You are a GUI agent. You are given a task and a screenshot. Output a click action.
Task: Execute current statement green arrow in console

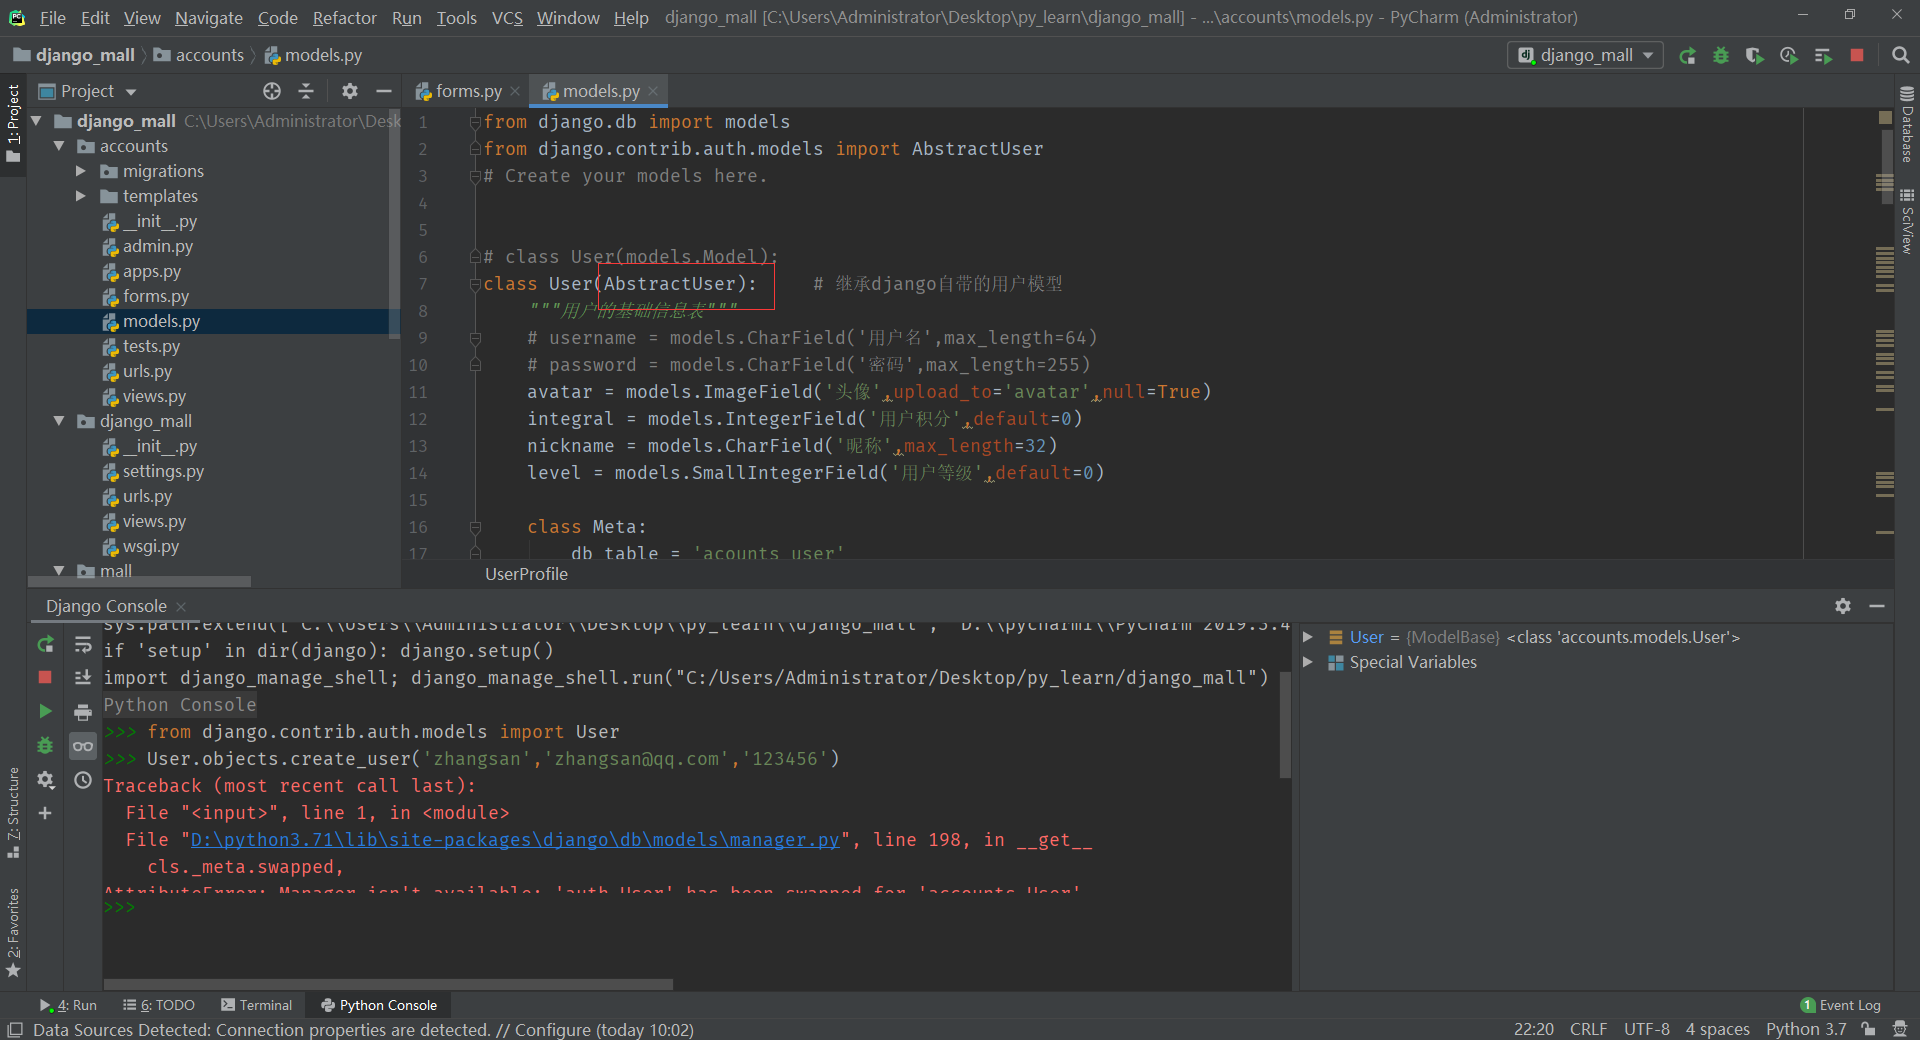pos(45,711)
